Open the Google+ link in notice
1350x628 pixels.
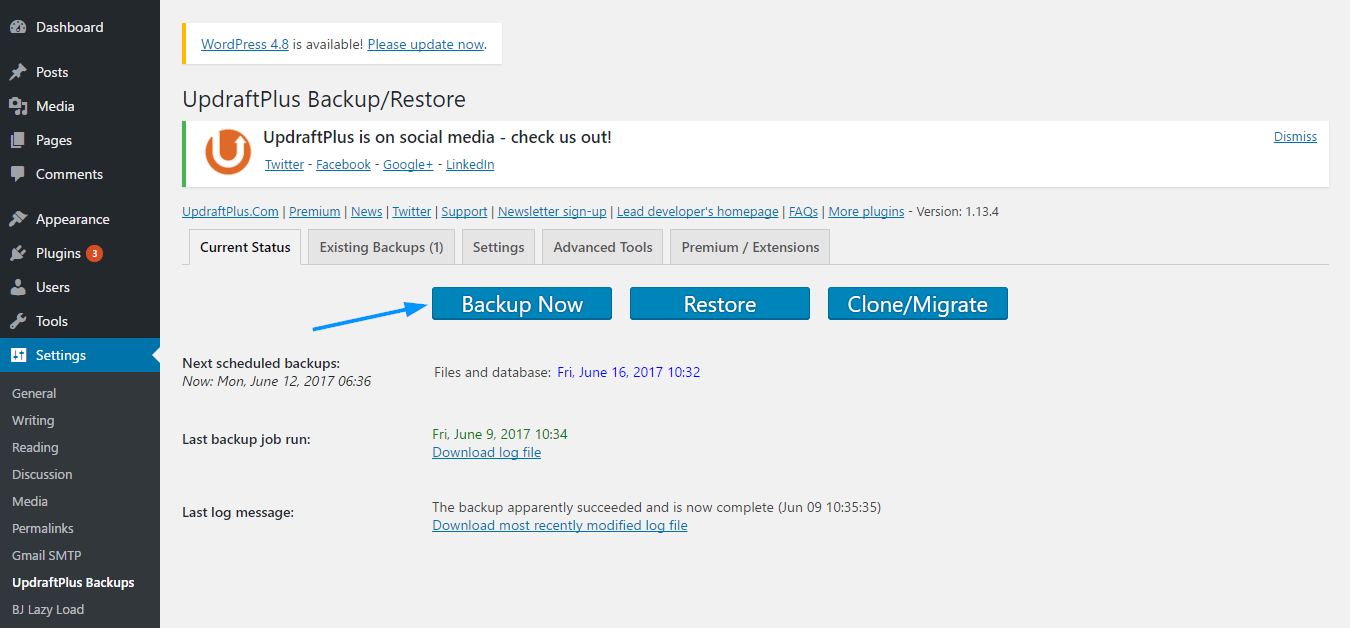408,164
